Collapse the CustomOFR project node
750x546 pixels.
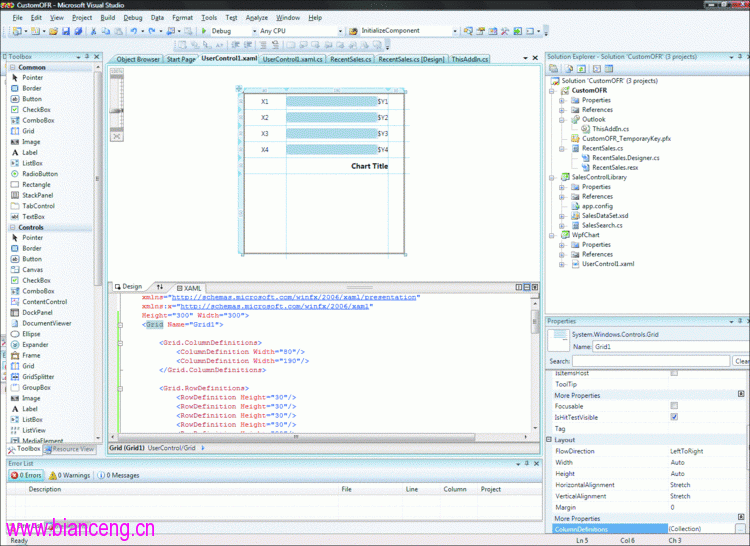click(551, 91)
